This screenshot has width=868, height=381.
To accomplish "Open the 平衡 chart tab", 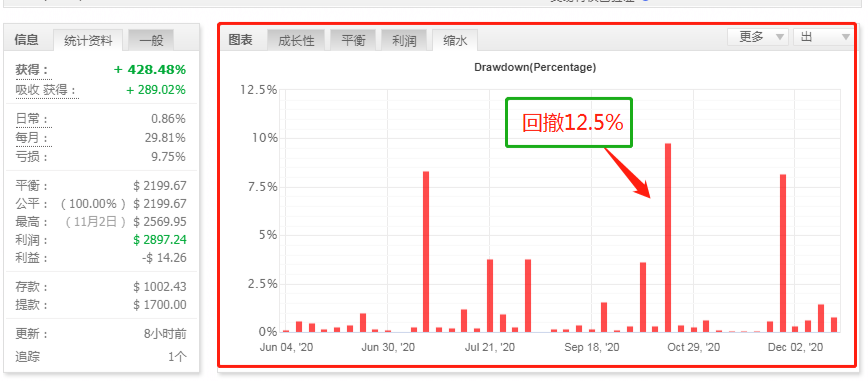I will click(353, 40).
